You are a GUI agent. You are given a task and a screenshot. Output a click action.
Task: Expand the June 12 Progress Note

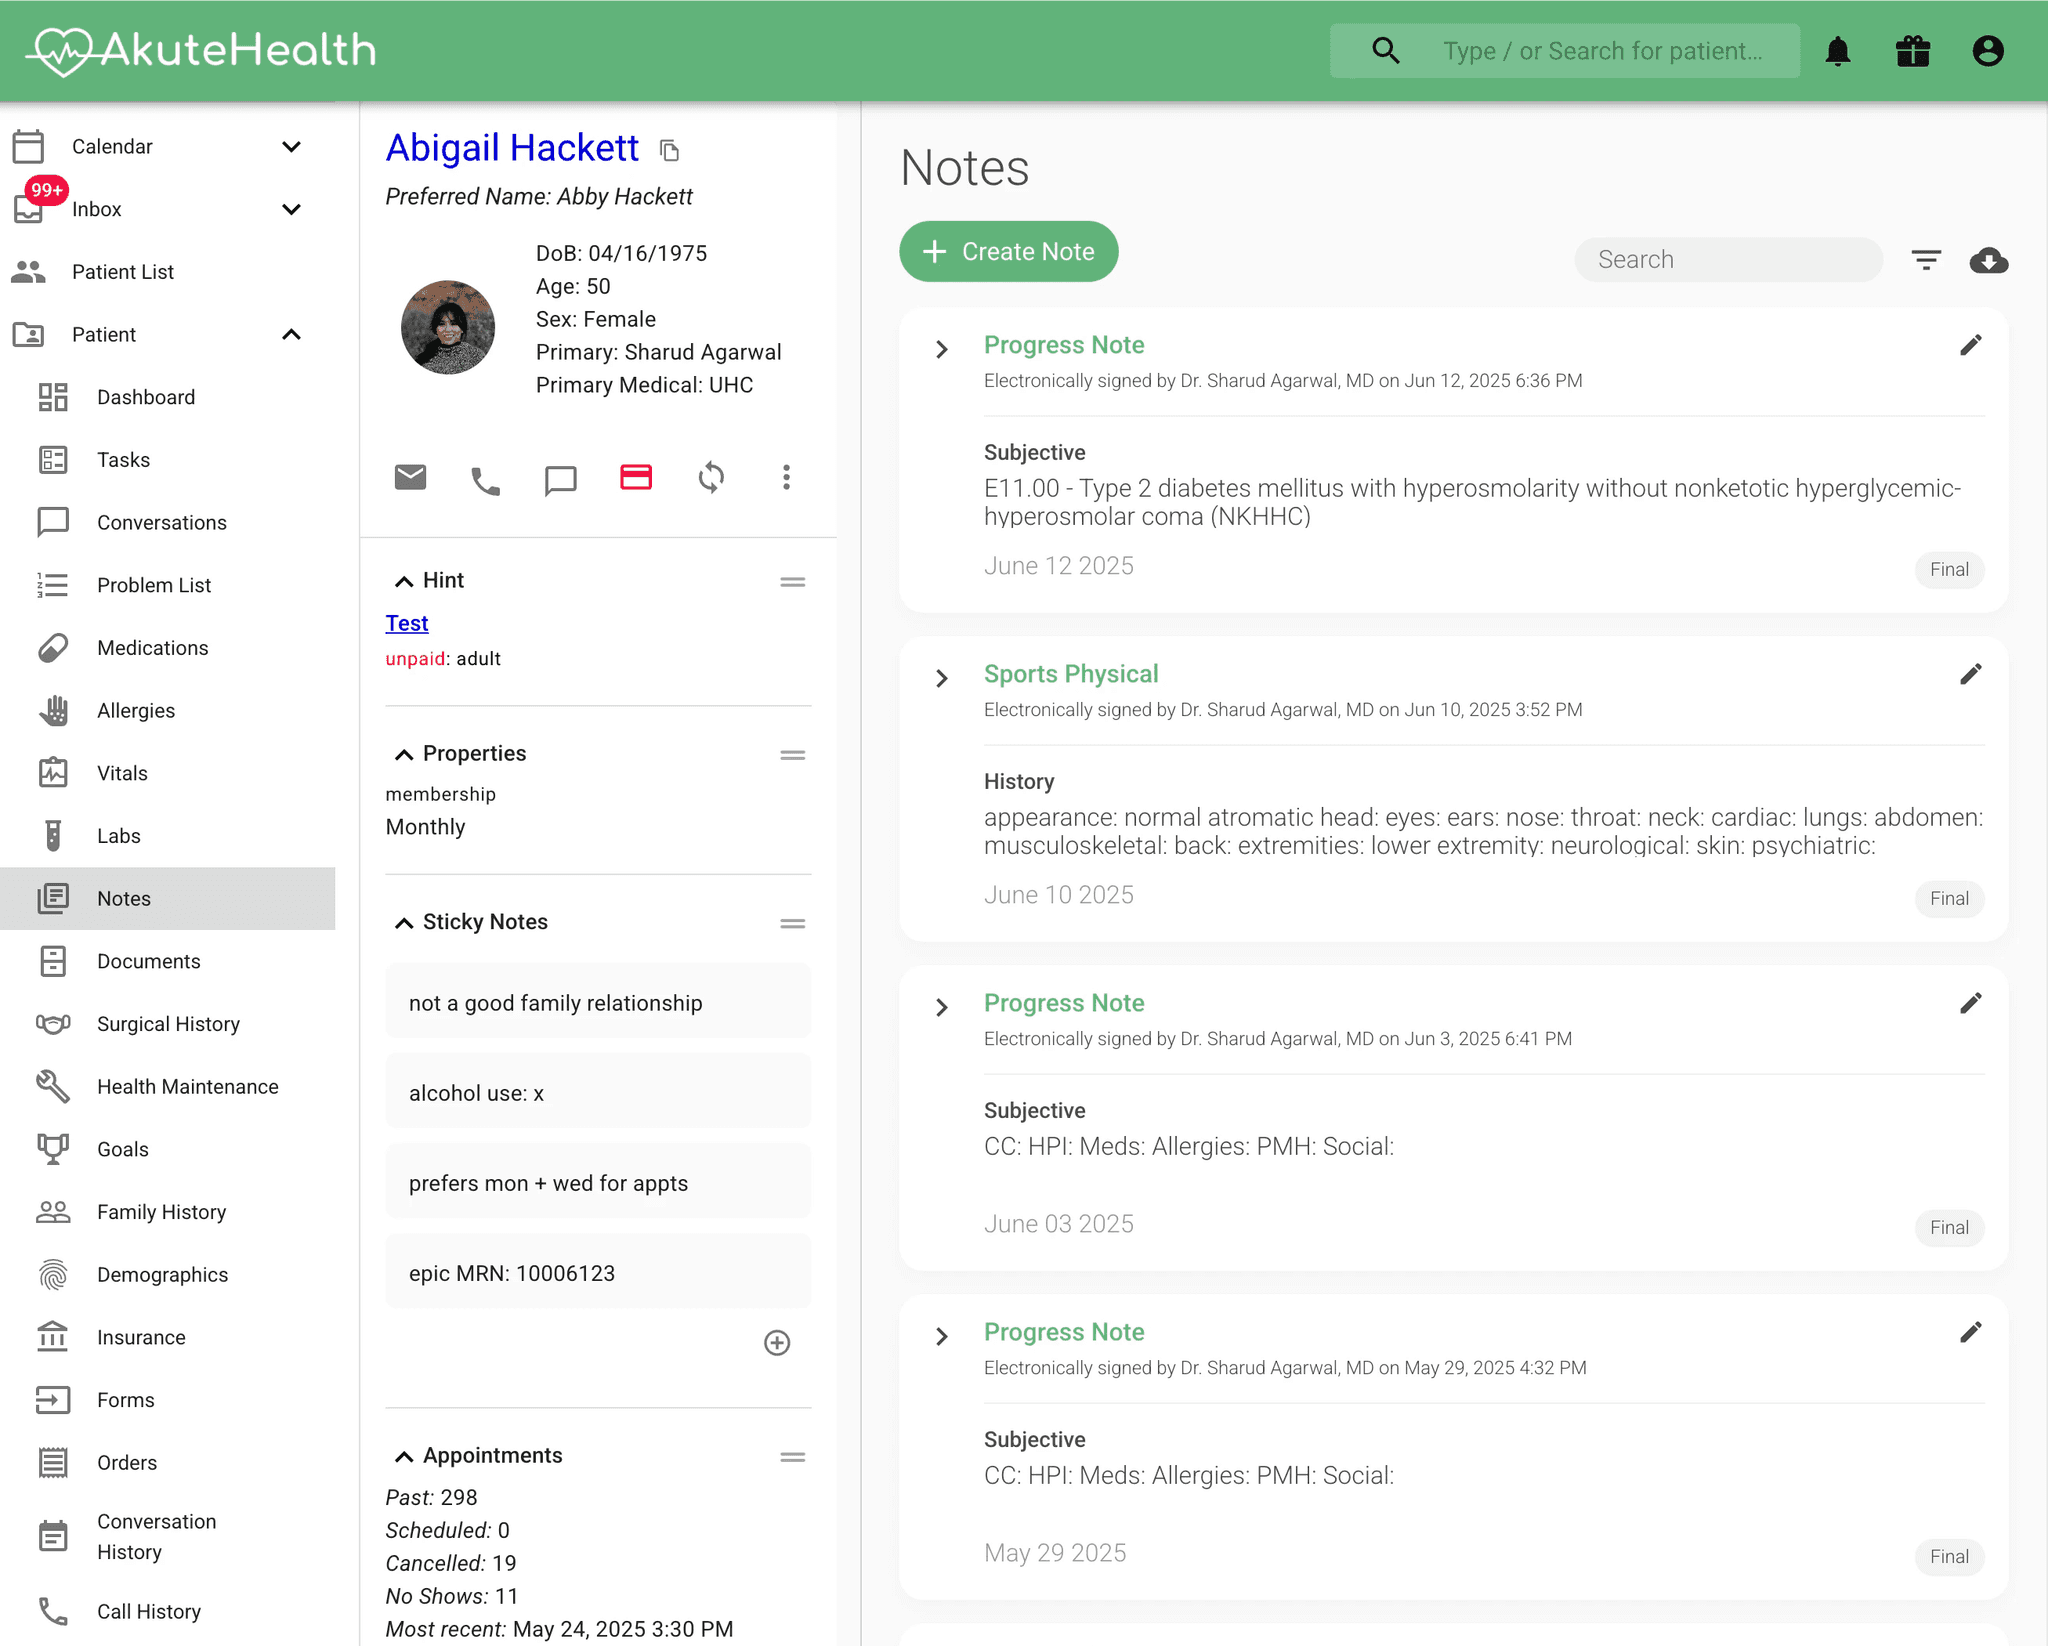click(941, 349)
